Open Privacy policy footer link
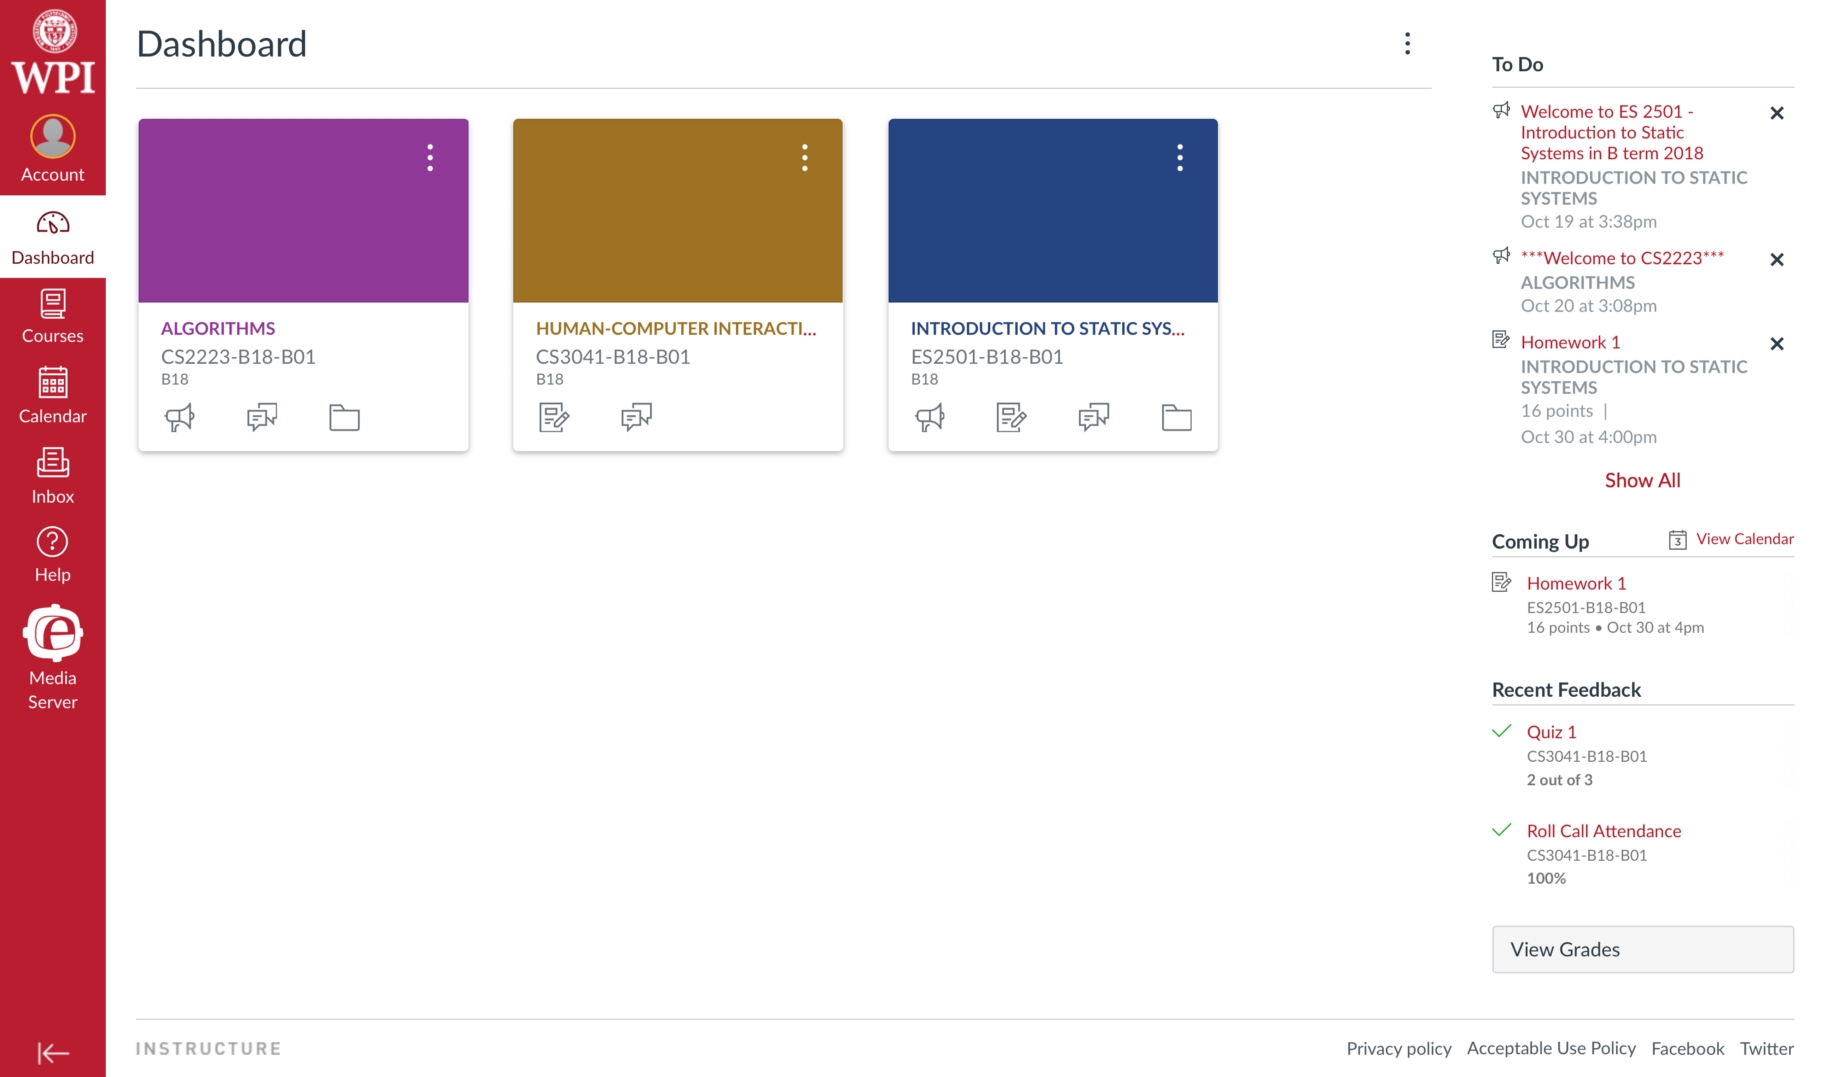The width and height of the screenshot is (1838, 1077). coord(1399,1048)
